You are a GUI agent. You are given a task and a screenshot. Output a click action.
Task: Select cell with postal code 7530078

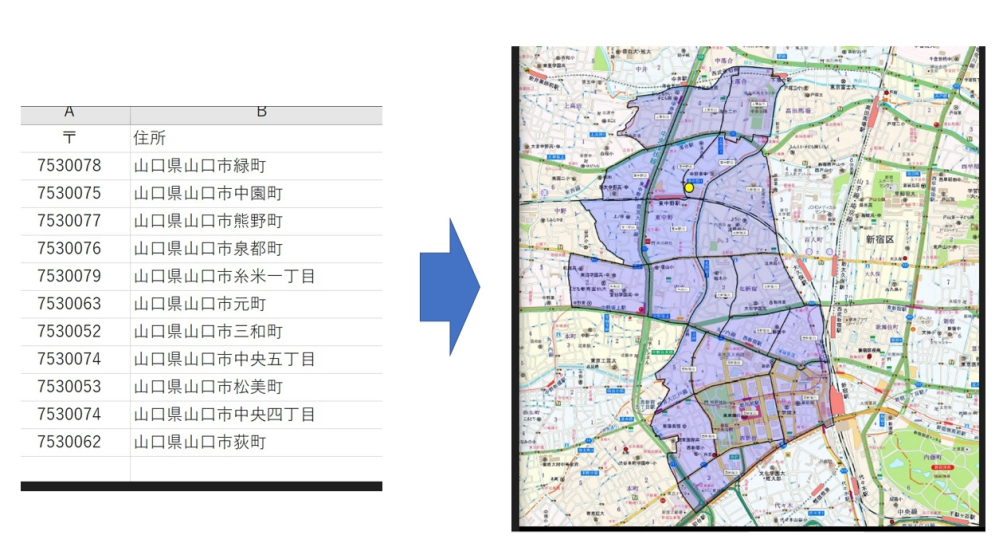(69, 166)
